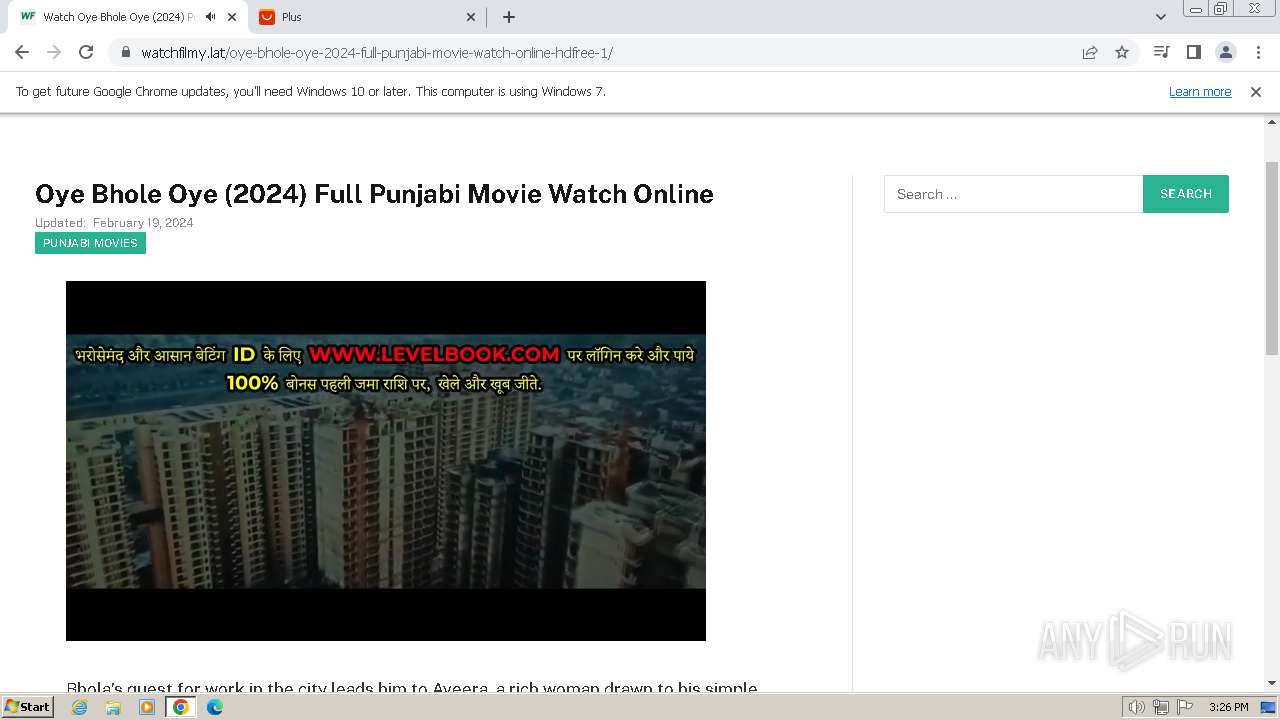Click the page vertical scrollbar thumb
Screen dimensions: 1280x720
click(1272, 258)
